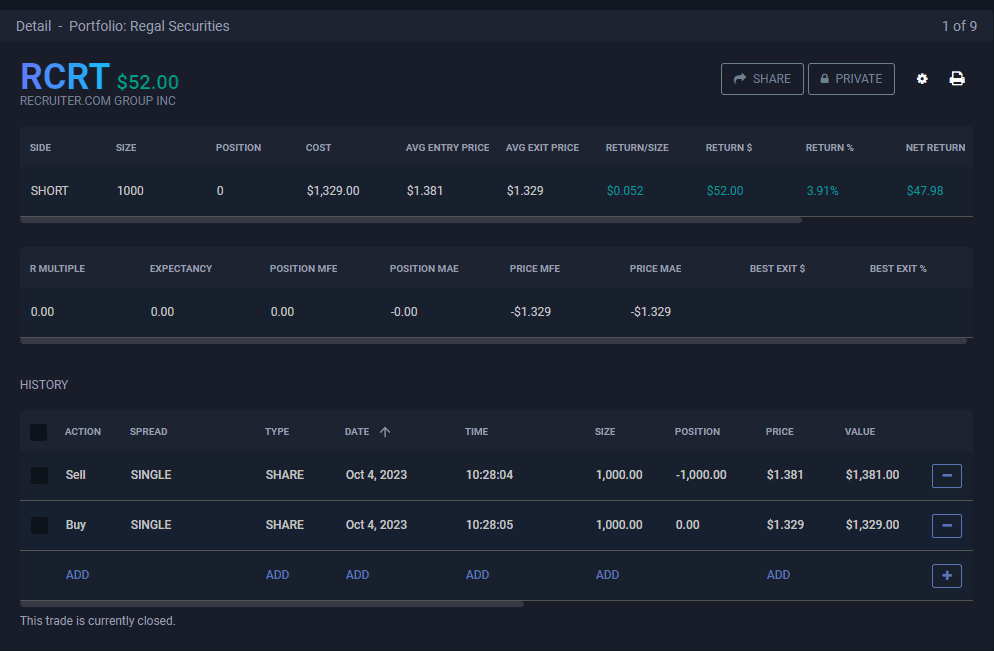
Task: Click ADD under the Date column
Action: click(357, 575)
